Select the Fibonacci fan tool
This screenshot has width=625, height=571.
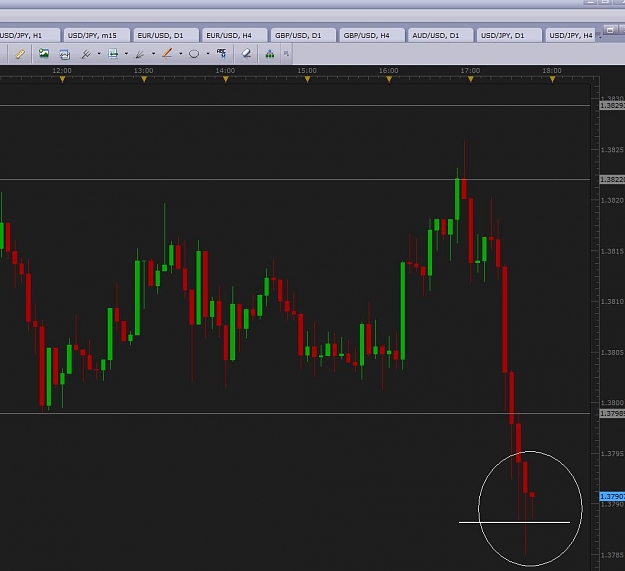[x=140, y=54]
